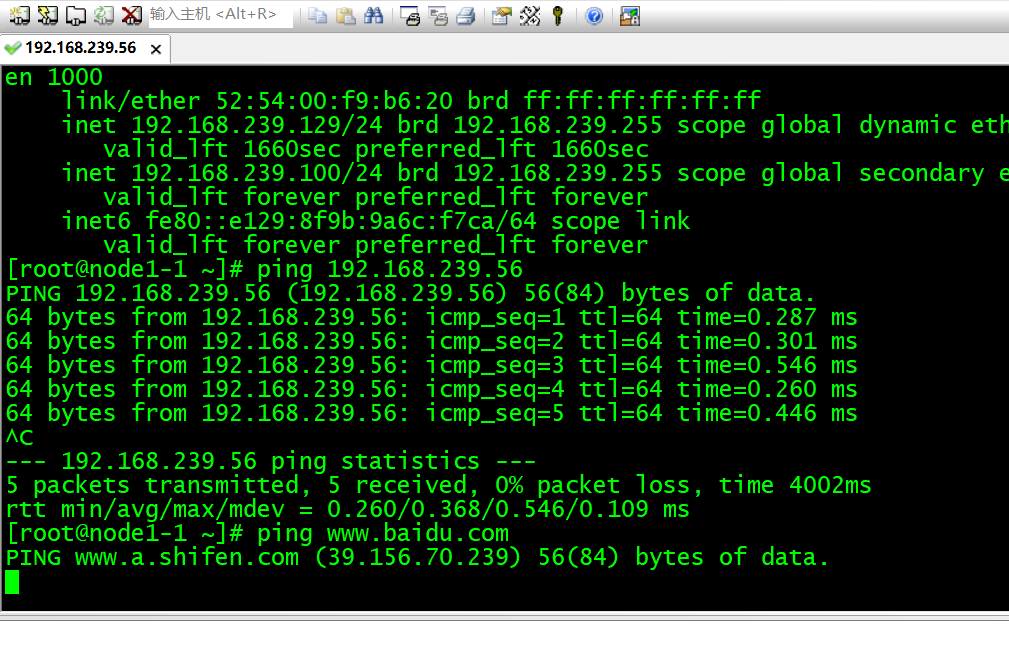
Task: Click the IP '192.168.239.100/24' in terminal
Action: 257,173
